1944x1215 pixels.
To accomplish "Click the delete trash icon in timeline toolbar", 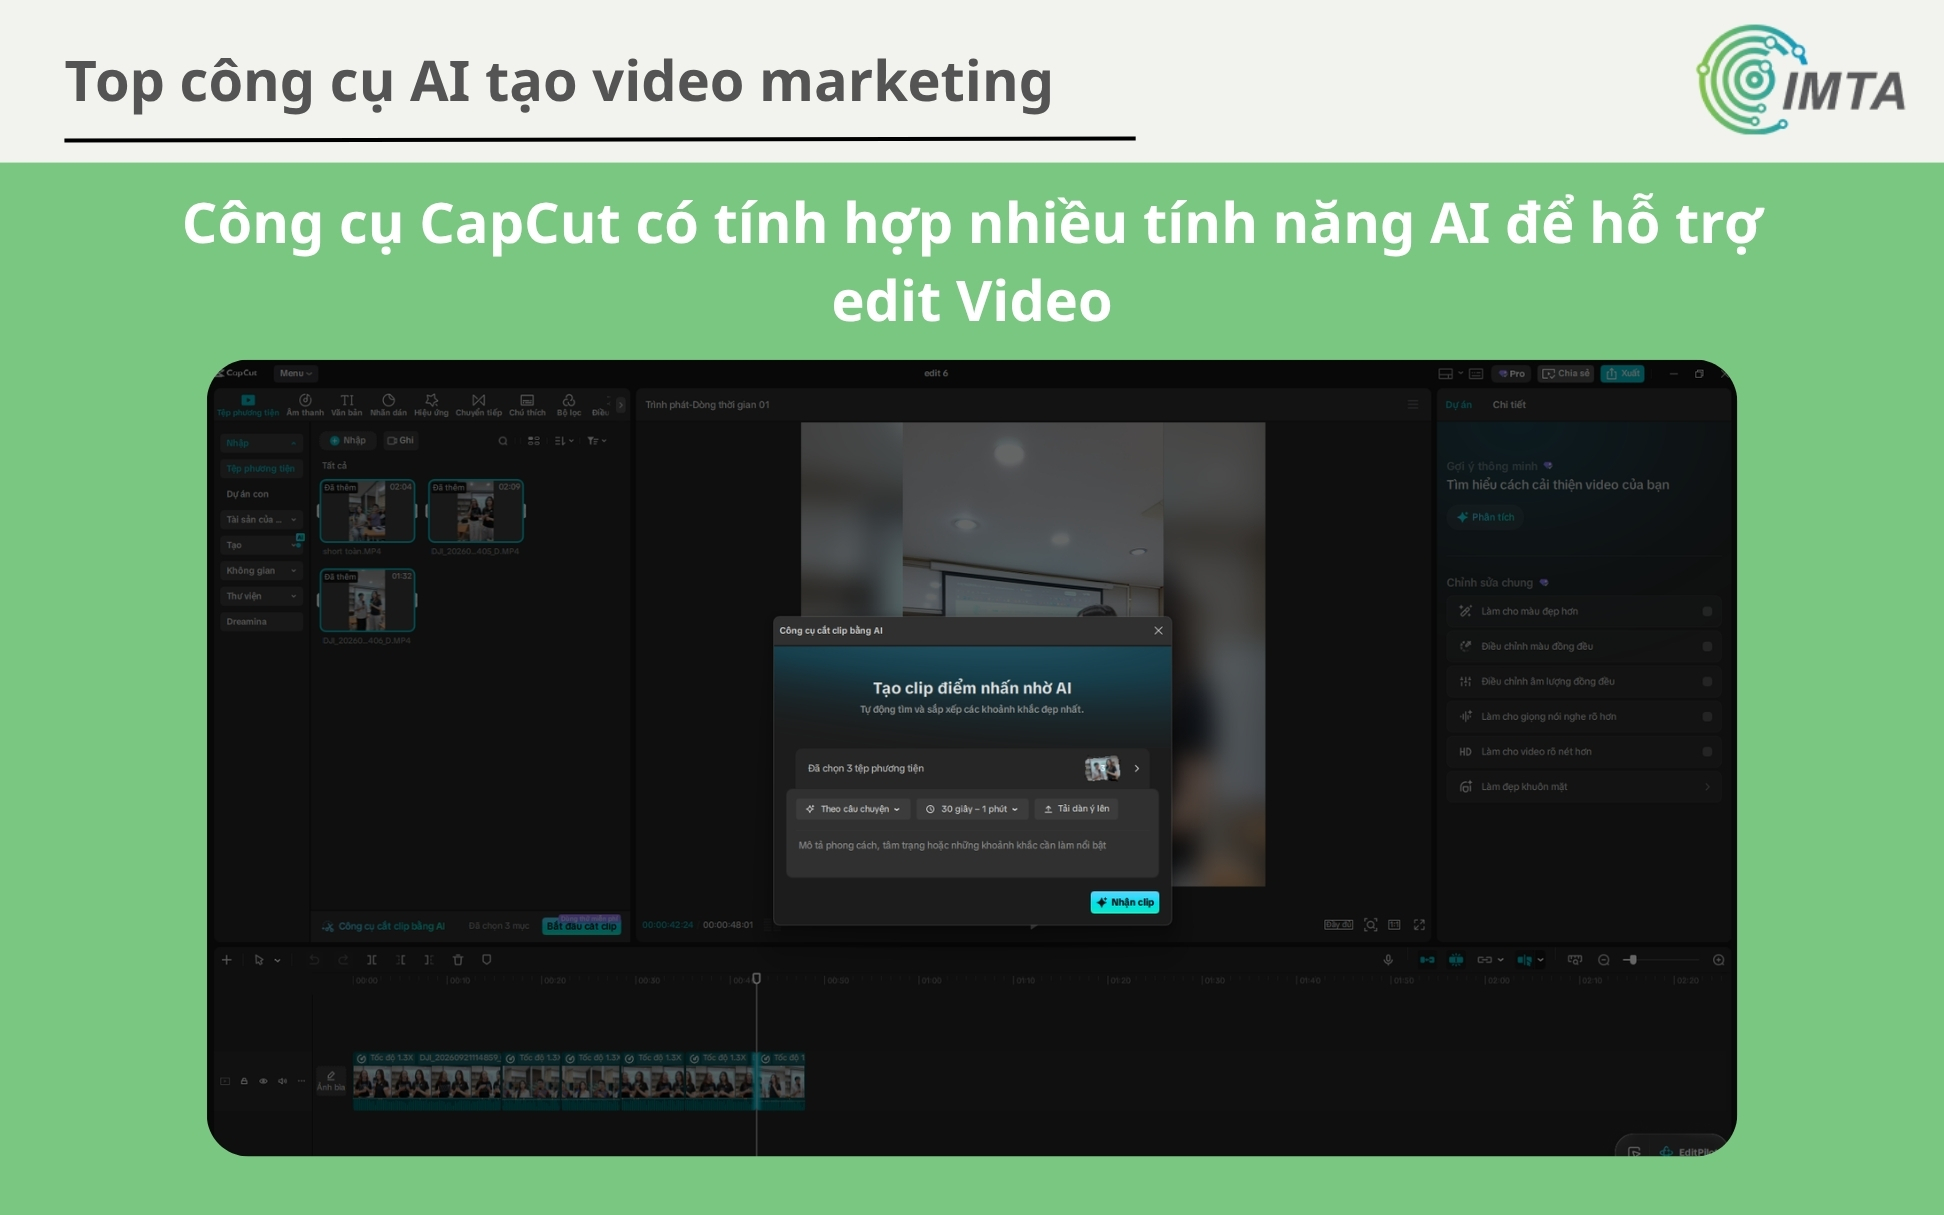I will point(458,960).
